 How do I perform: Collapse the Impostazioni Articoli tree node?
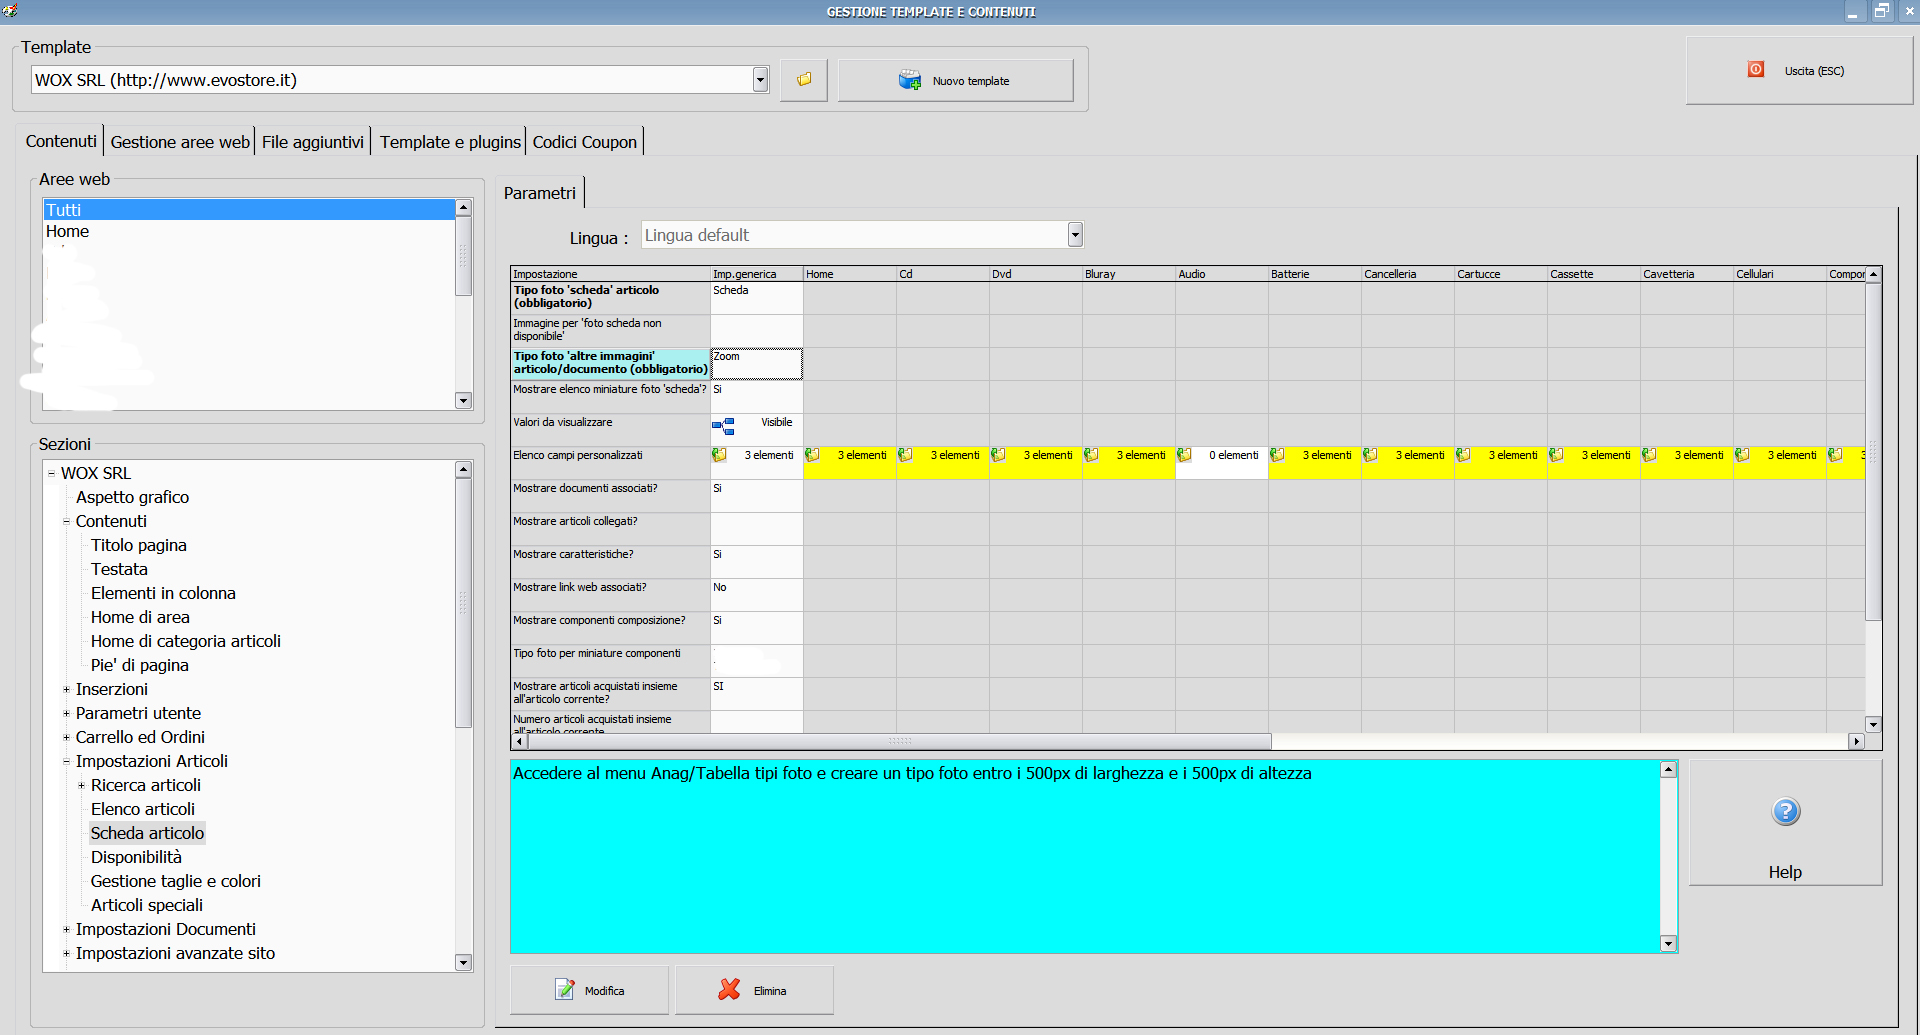(66, 761)
